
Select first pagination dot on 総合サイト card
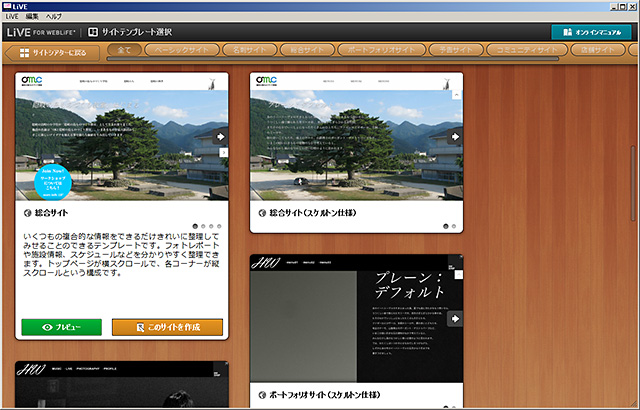click(198, 226)
